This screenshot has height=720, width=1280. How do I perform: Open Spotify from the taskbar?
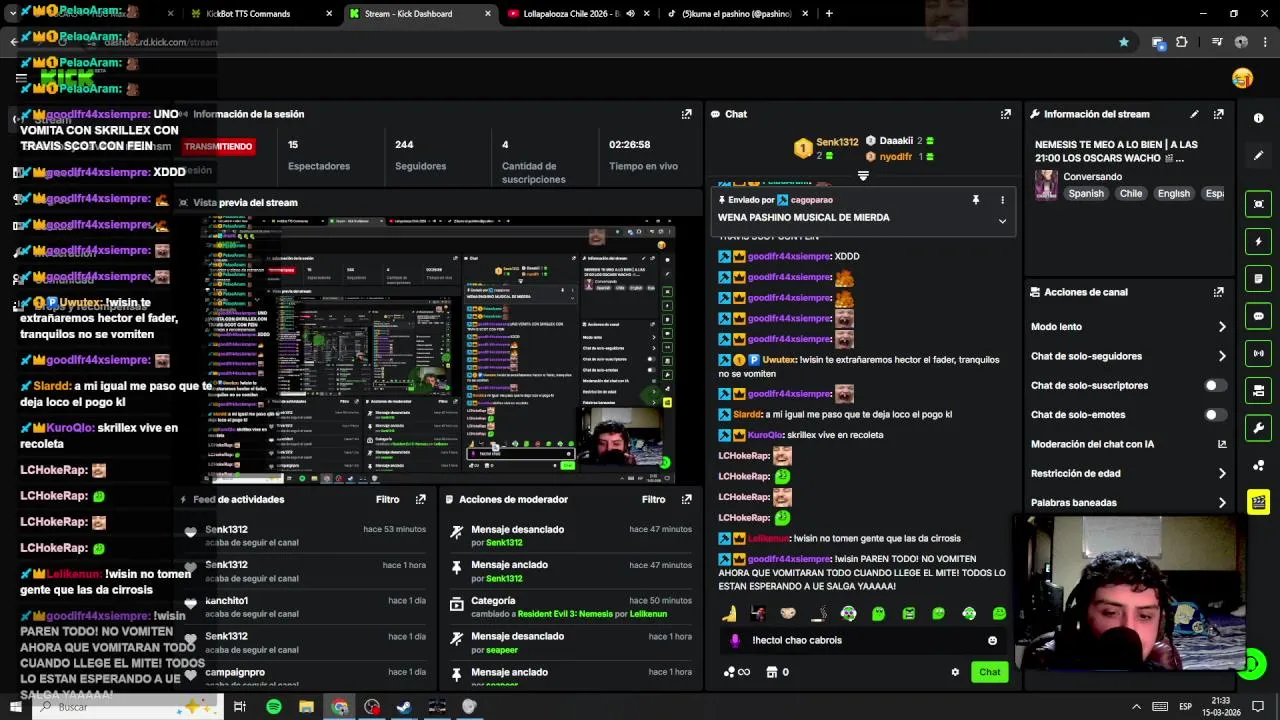click(x=274, y=707)
